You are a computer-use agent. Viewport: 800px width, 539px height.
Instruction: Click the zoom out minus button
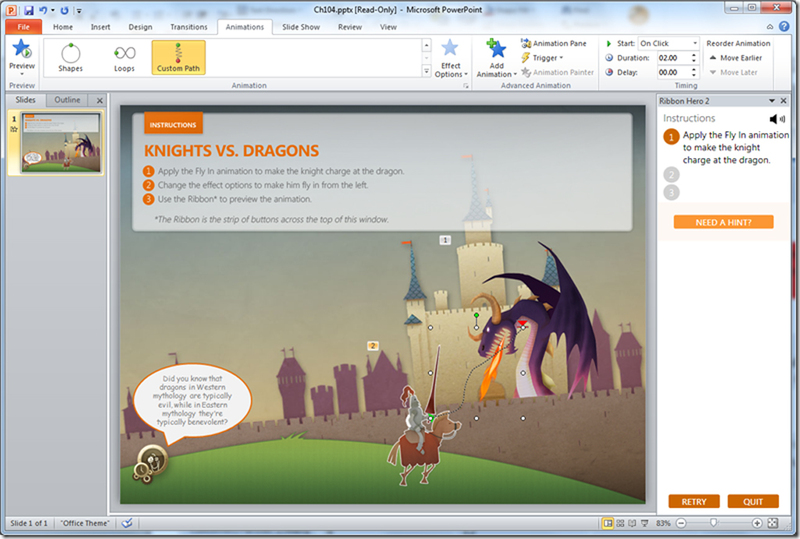681,523
